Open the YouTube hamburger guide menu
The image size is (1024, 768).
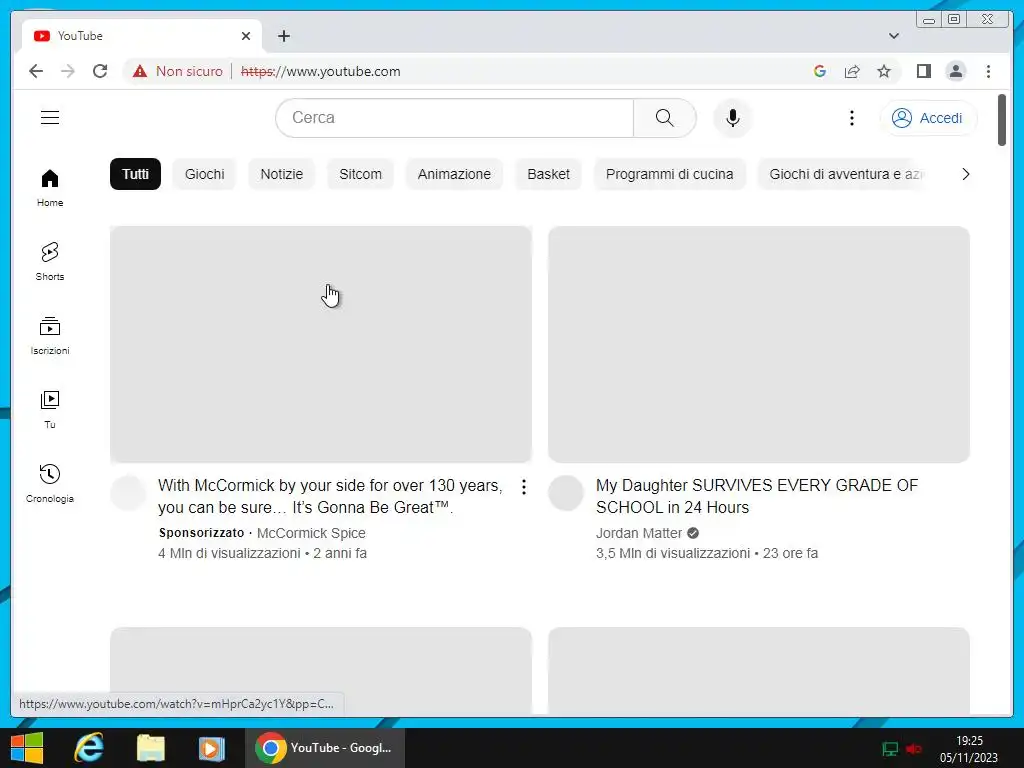coord(50,118)
